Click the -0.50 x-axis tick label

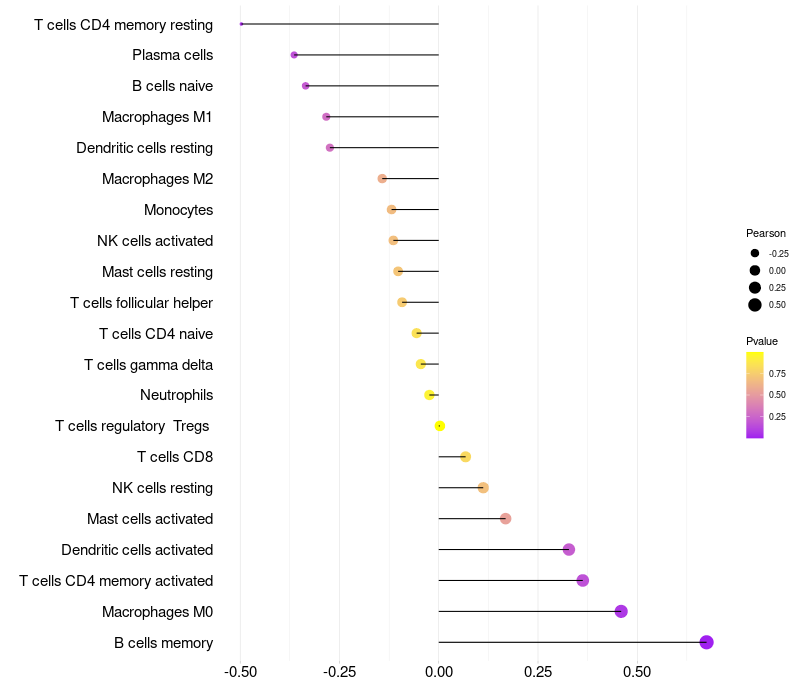pos(240,672)
